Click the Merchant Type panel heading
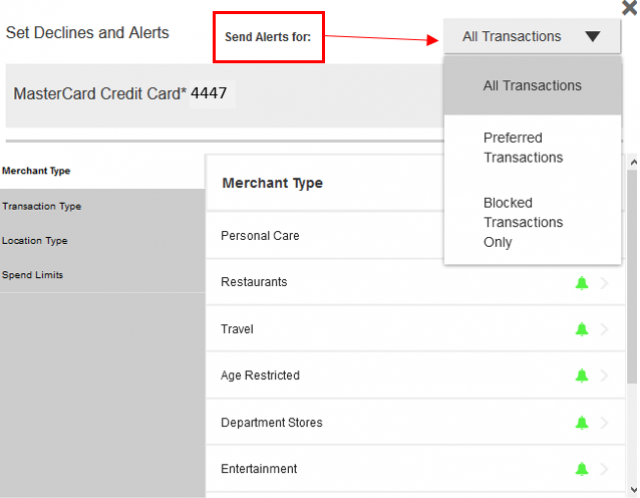The height and width of the screenshot is (498, 640). pyautogui.click(x=272, y=183)
